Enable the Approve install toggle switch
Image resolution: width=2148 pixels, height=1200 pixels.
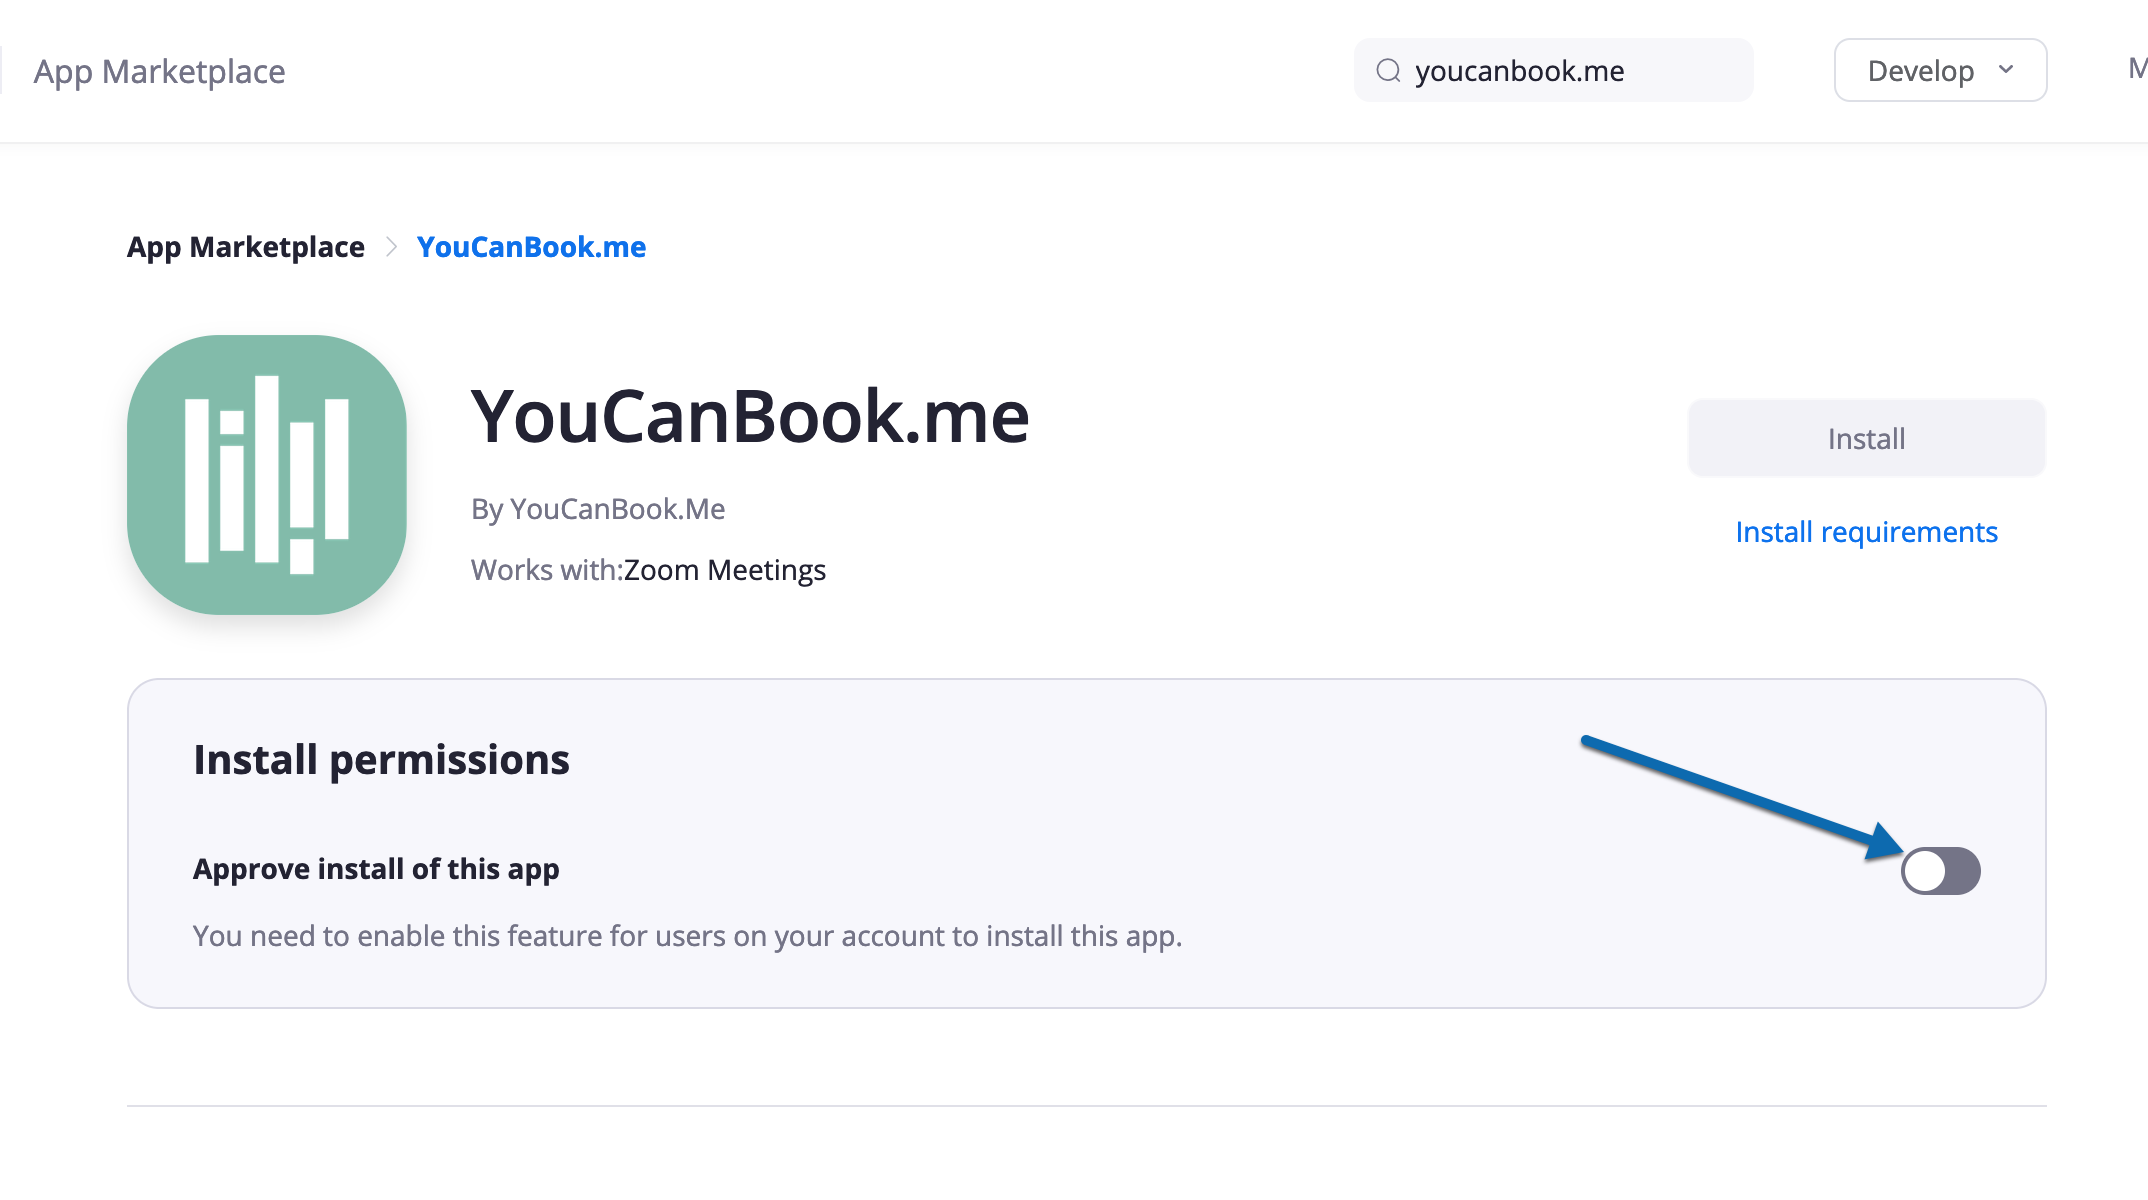1940,871
